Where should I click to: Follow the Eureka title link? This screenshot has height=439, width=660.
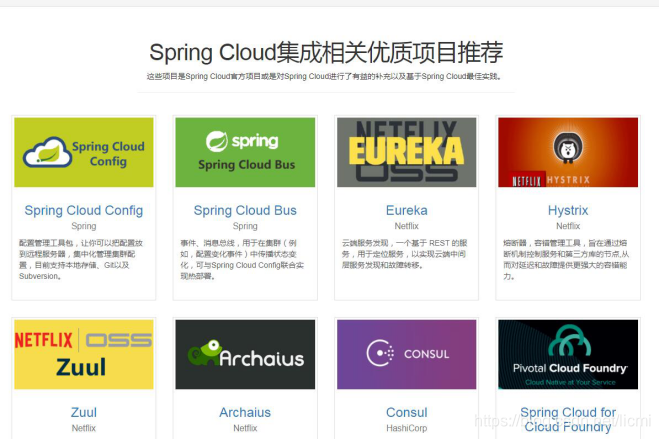(x=407, y=210)
